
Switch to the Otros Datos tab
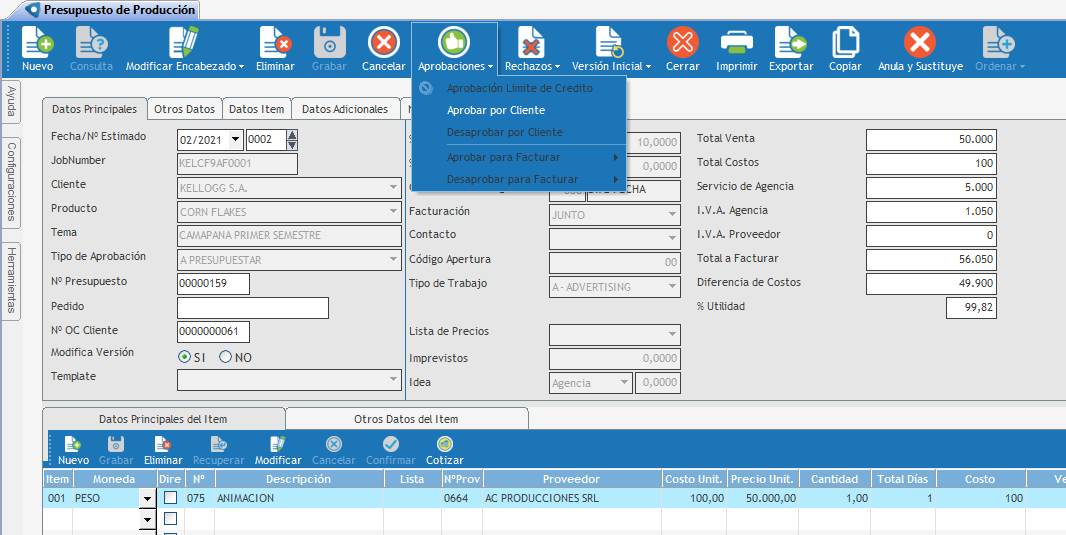184,109
